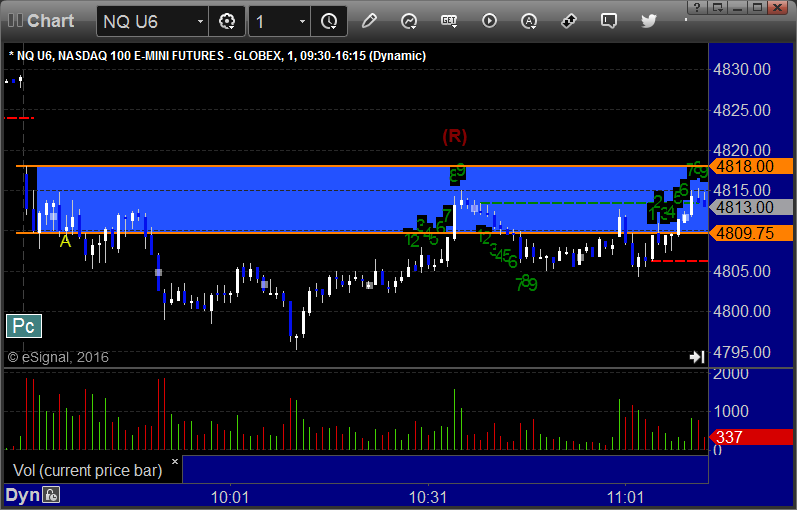Click the Vol (current price bar) label
Viewport: 797px width, 510px height.
87,470
